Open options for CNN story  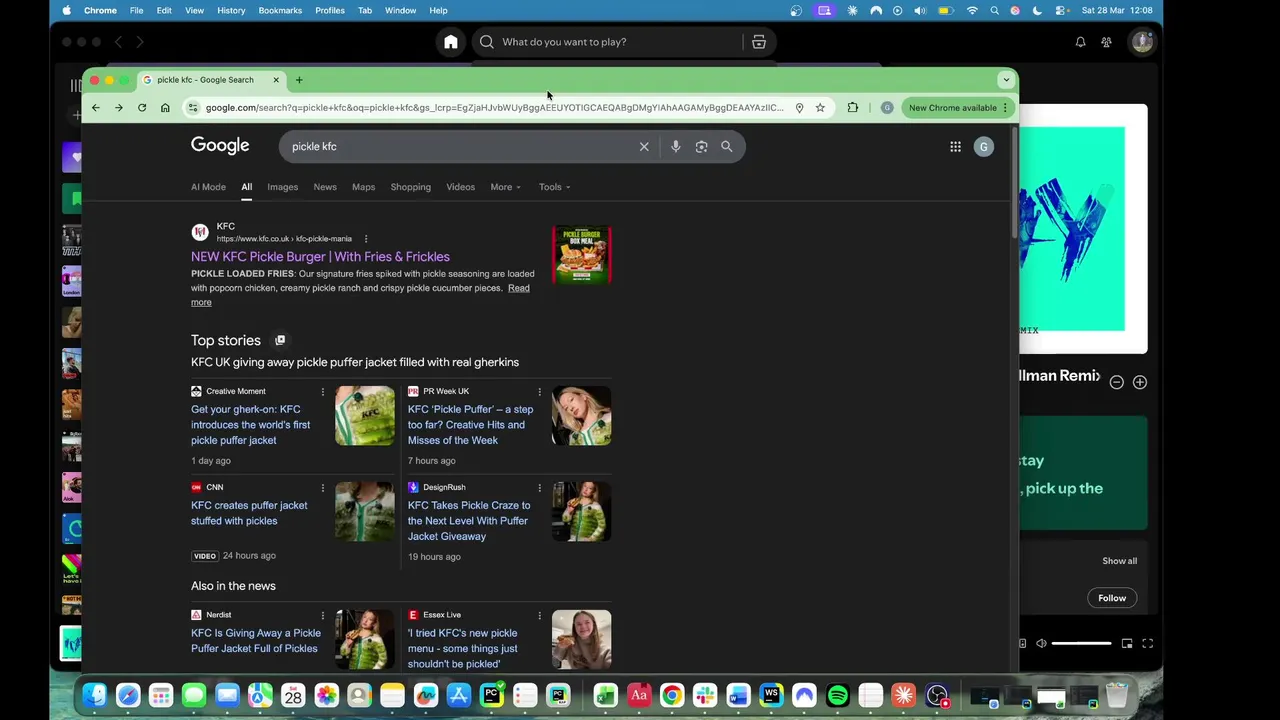[x=322, y=488]
